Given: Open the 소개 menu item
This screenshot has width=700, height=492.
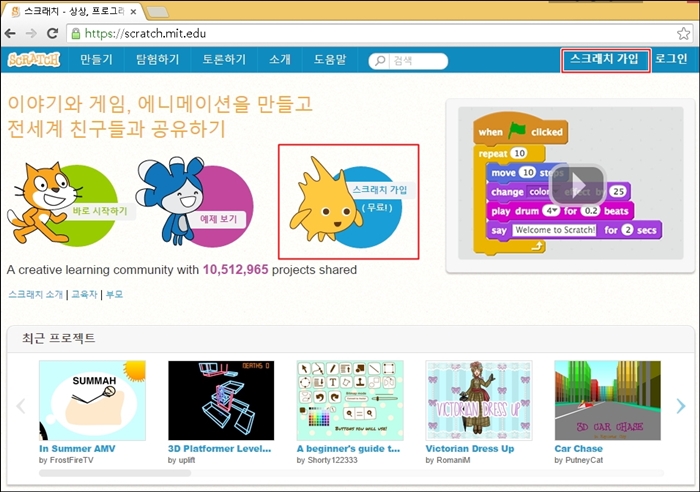Looking at the screenshot, I should point(280,59).
